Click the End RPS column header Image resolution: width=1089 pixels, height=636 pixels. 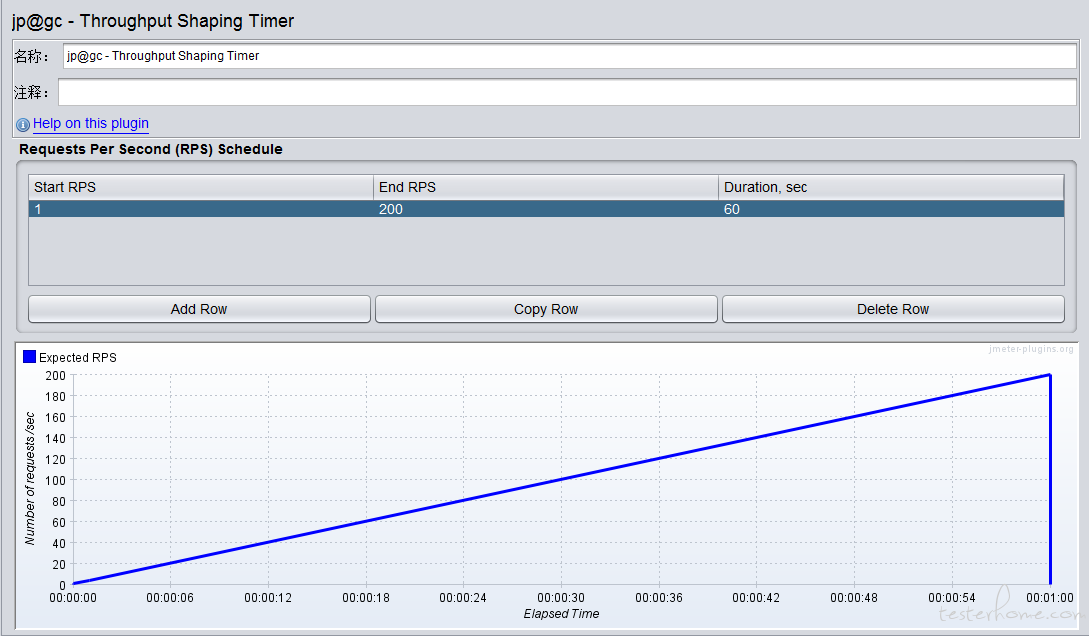tap(545, 187)
